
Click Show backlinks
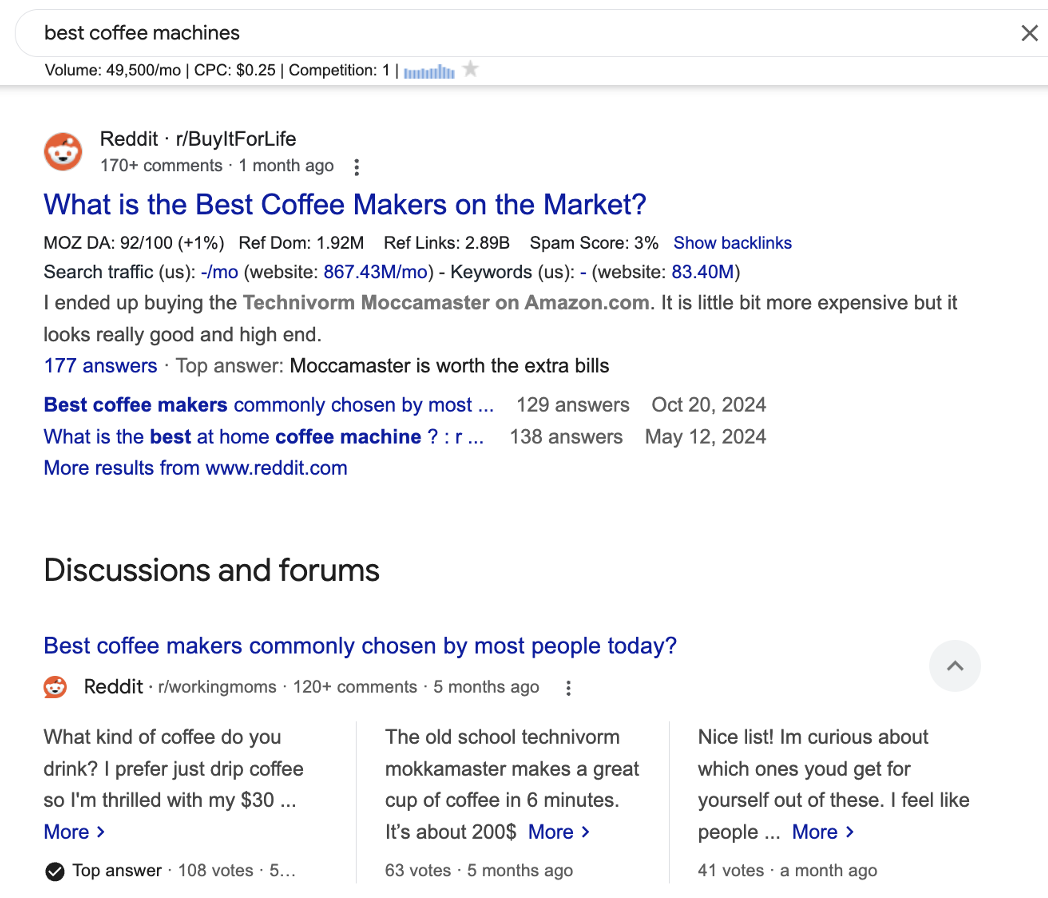[732, 243]
